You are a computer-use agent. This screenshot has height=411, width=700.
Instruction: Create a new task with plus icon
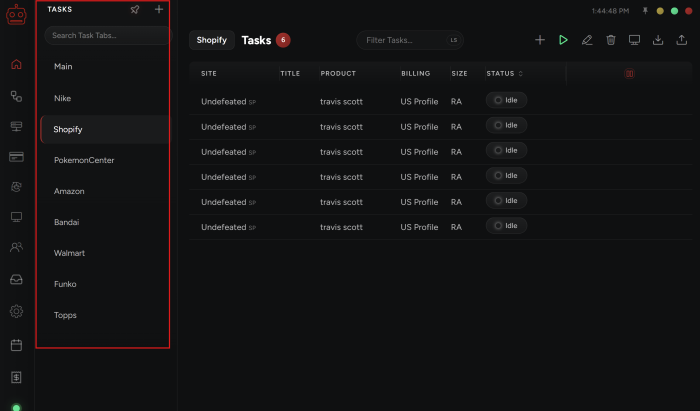tap(540, 40)
